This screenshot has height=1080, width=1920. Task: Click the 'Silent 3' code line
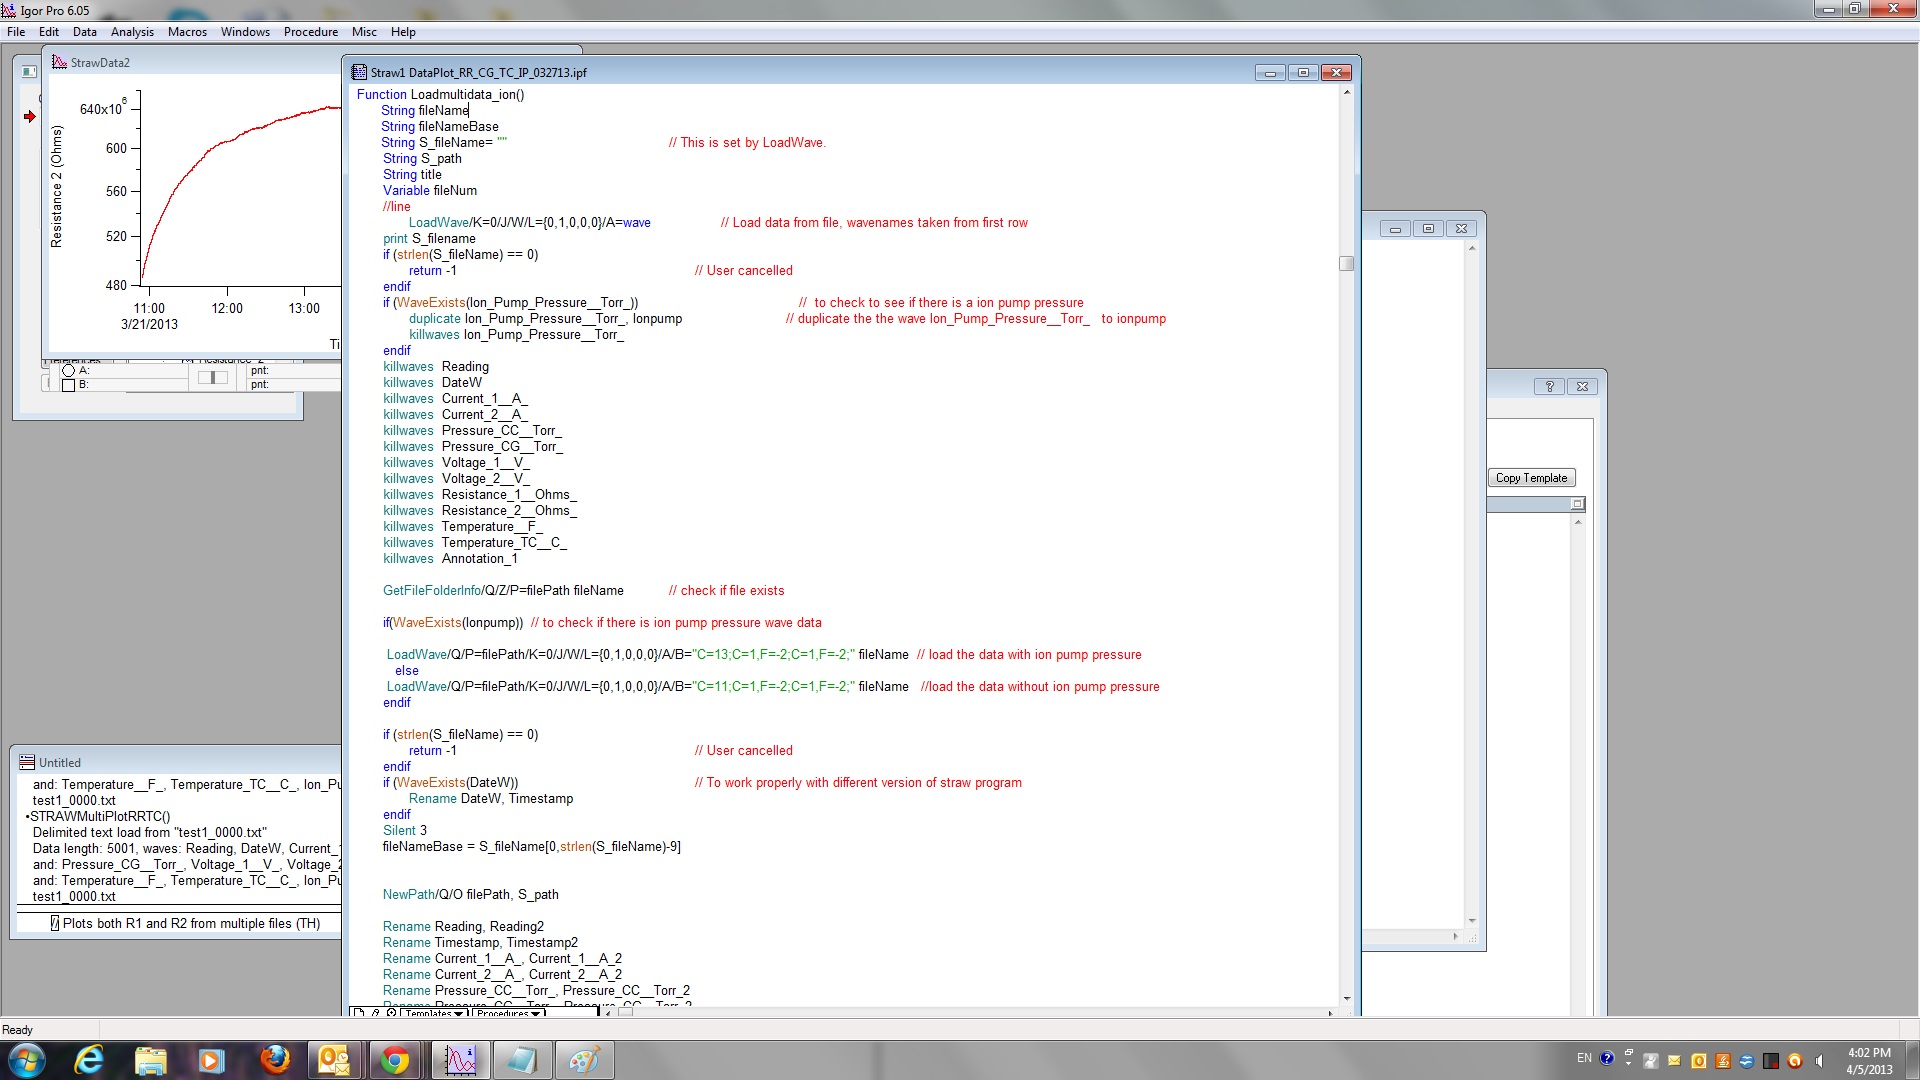point(405,831)
